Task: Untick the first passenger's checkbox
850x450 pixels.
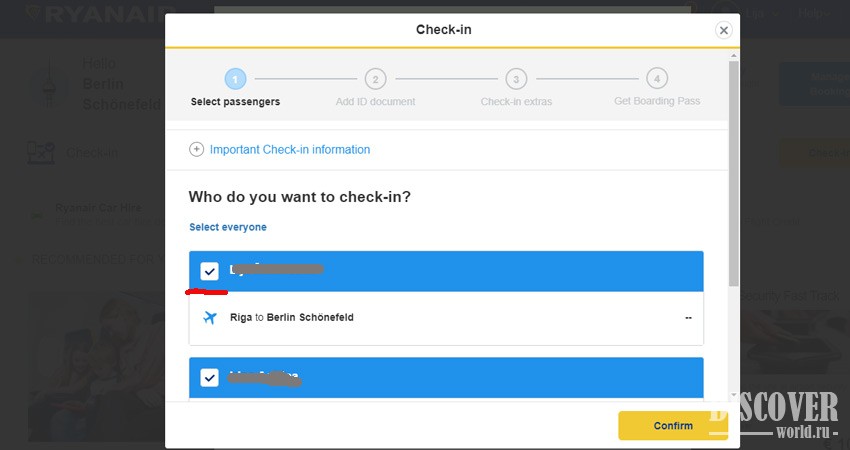Action: [209, 271]
